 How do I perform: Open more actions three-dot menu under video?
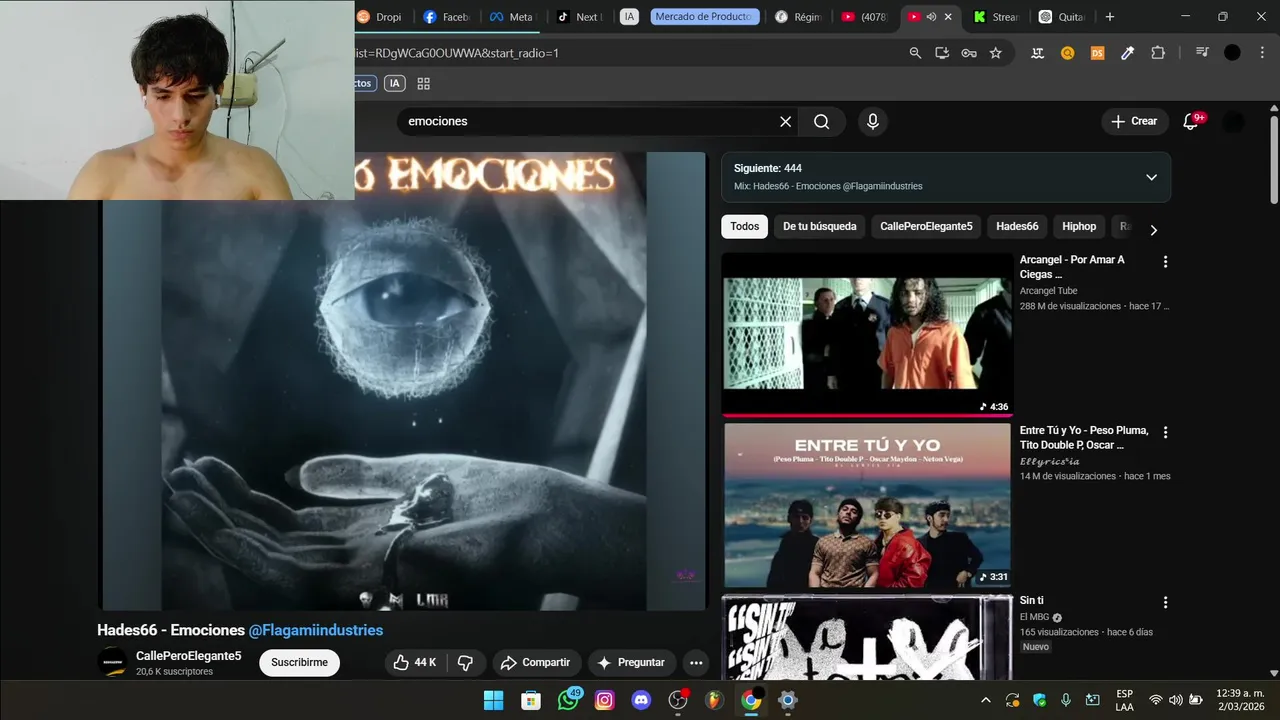(696, 662)
